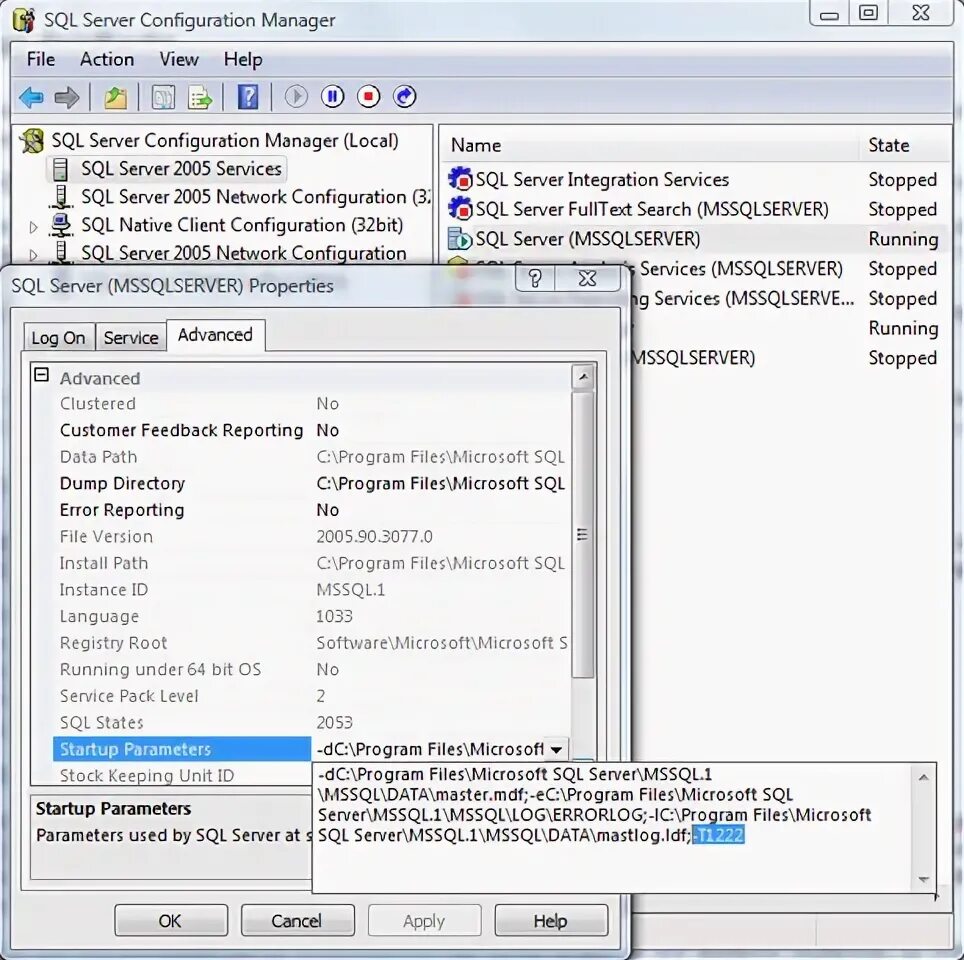
Task: Click the Install Path property label
Action: (x=104, y=563)
